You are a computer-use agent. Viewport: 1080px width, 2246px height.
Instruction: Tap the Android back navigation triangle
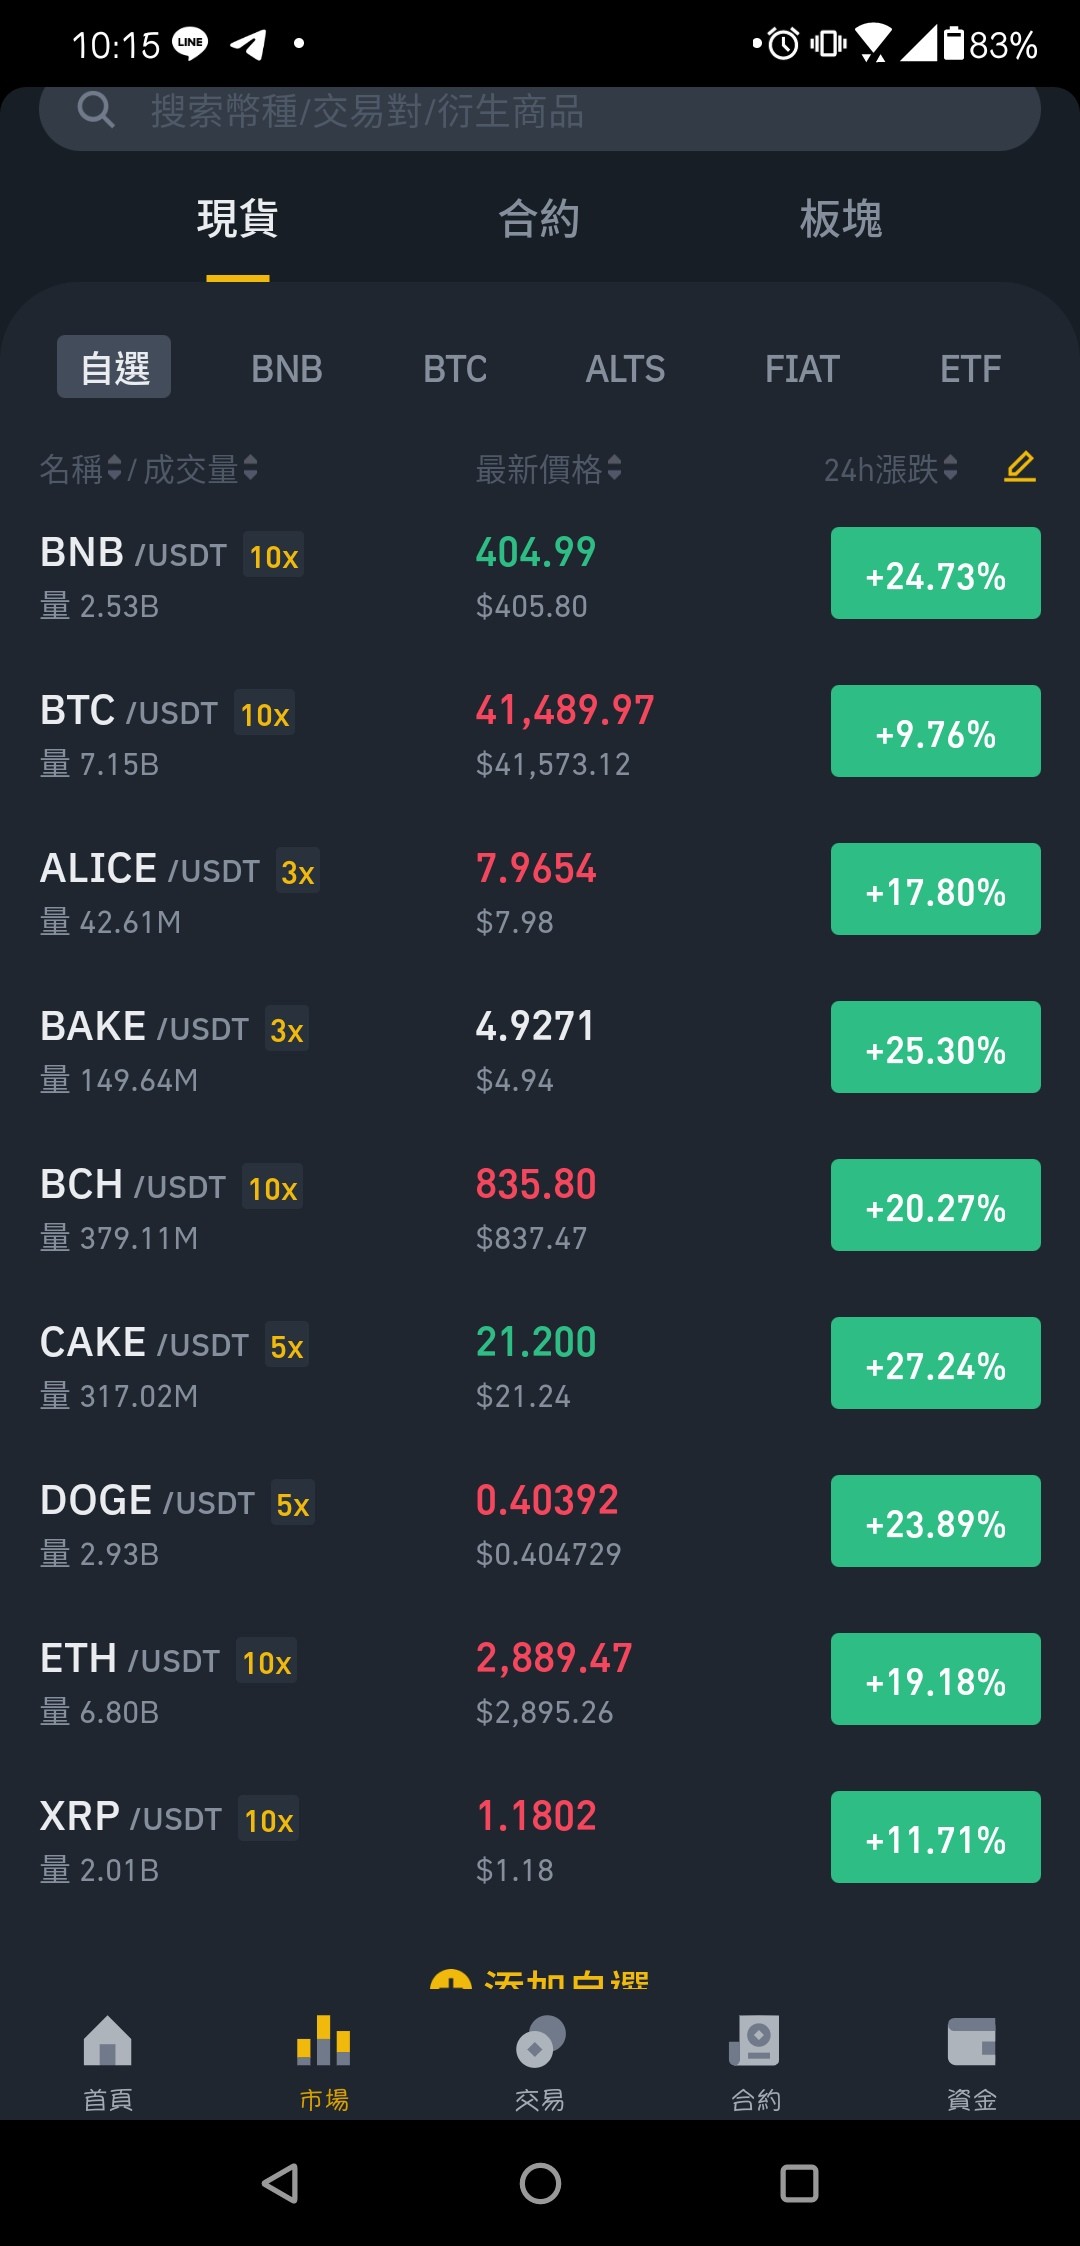coord(280,2183)
